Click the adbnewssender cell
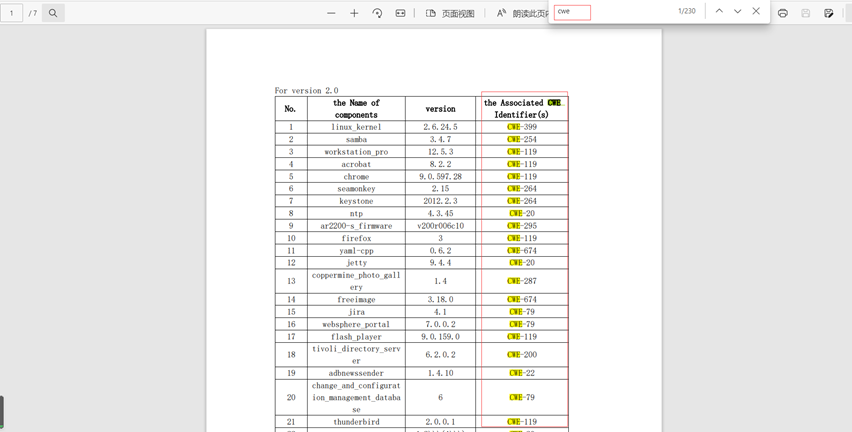This screenshot has width=852, height=432. point(356,373)
